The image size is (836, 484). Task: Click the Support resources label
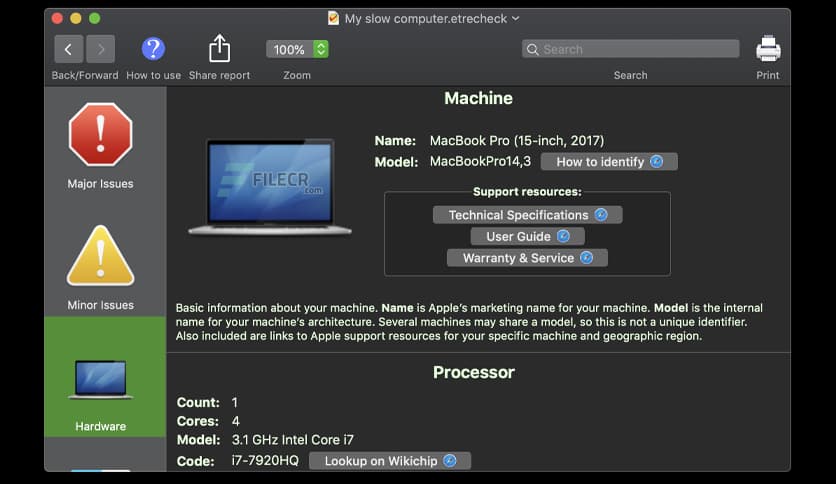click(x=527, y=191)
